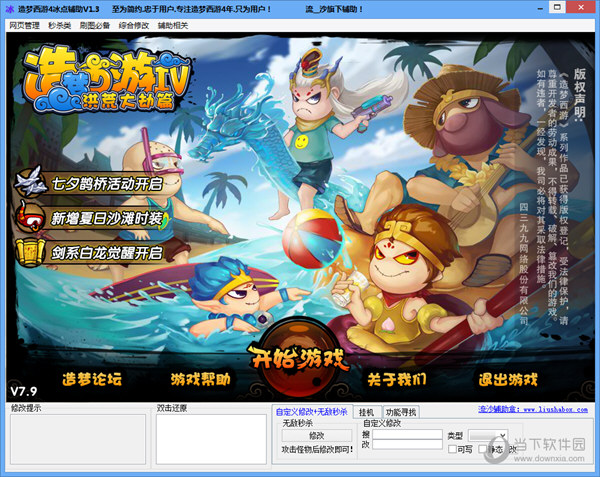Switch to the 功能寻找 tab

tap(401, 412)
